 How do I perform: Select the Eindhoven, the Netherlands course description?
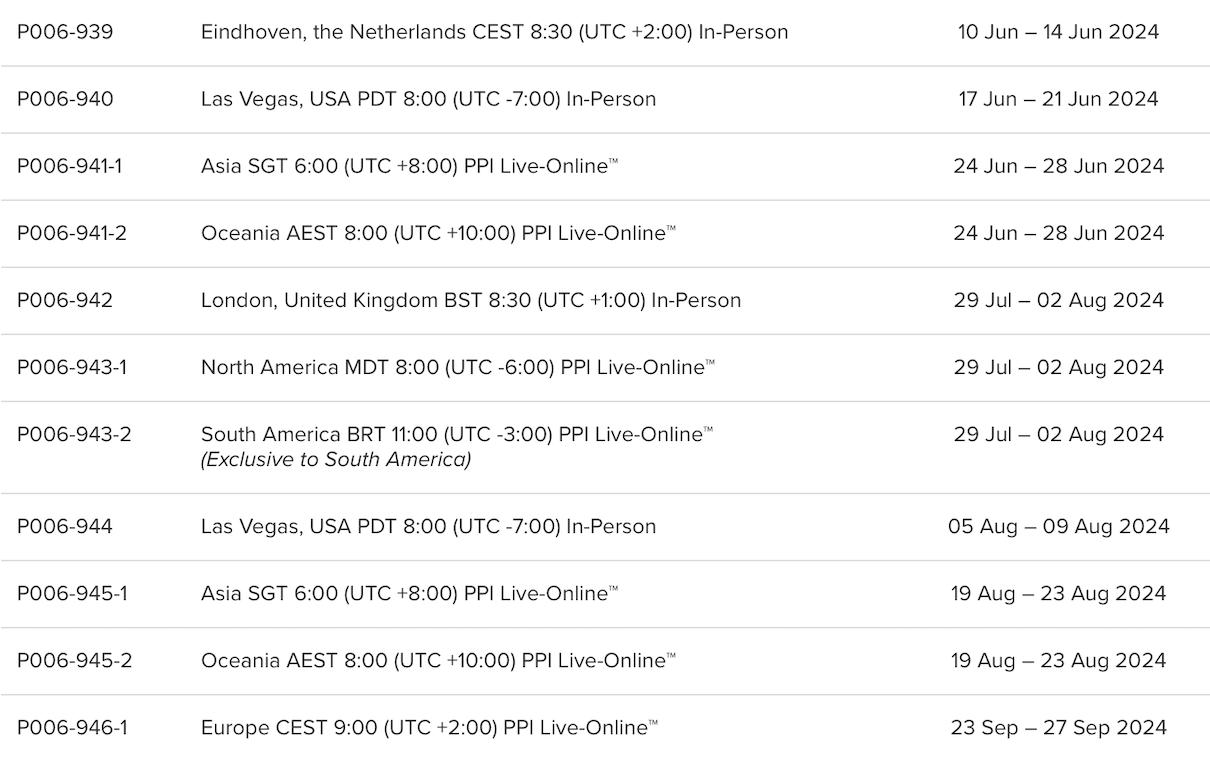(494, 32)
